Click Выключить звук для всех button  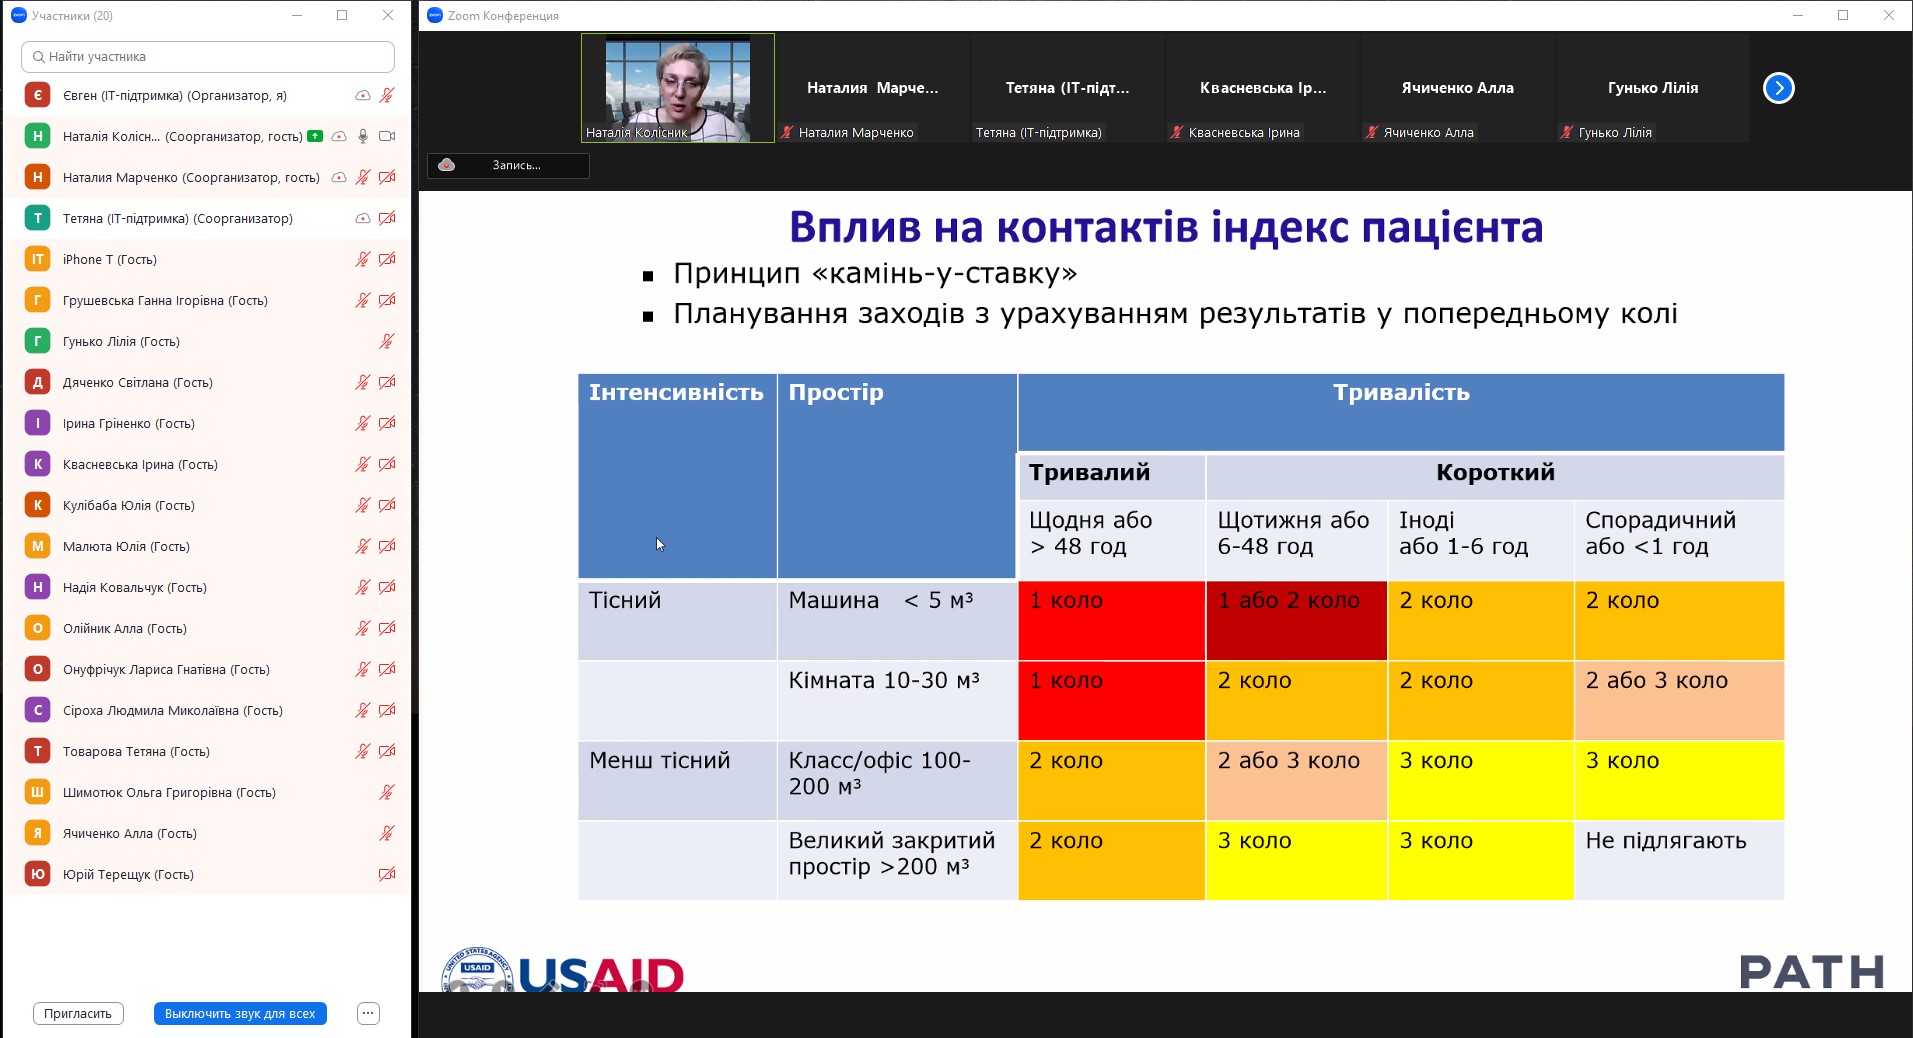(x=240, y=1014)
